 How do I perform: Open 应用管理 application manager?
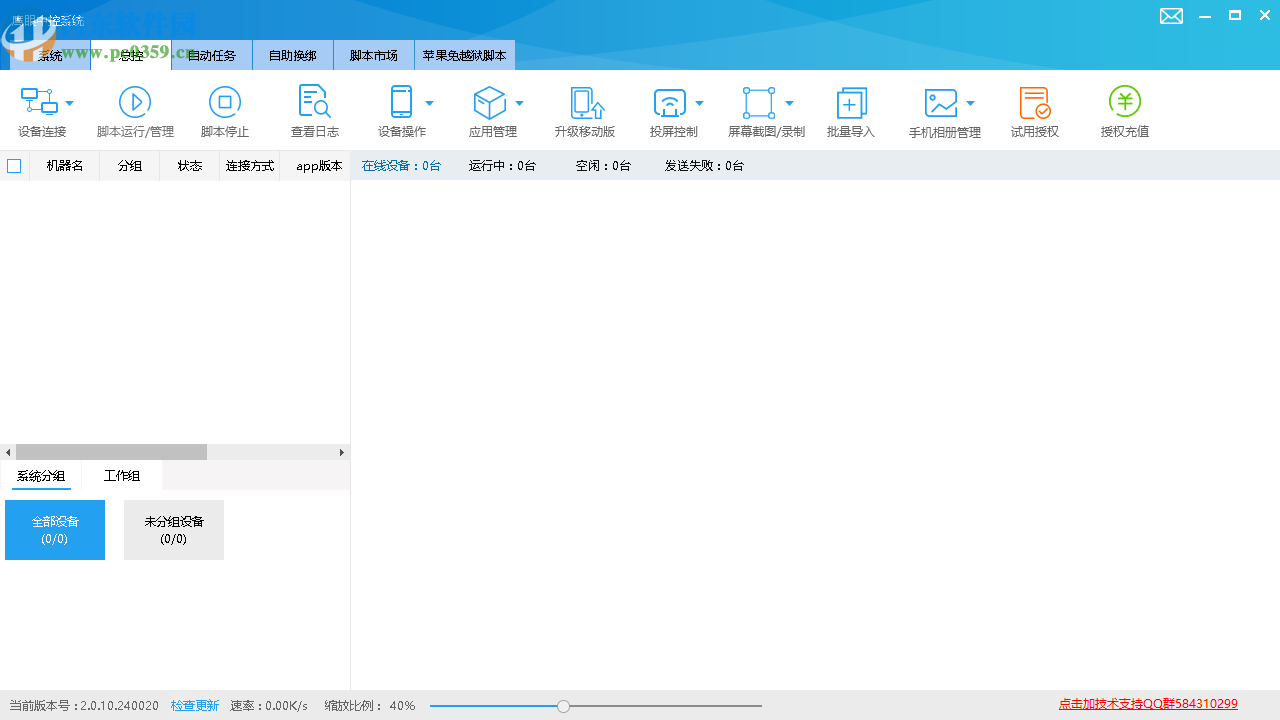[x=490, y=102]
